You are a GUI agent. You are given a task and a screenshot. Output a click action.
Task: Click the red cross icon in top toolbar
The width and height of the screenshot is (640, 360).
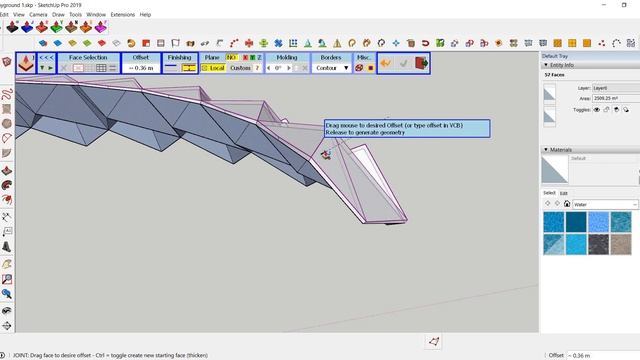(249, 43)
